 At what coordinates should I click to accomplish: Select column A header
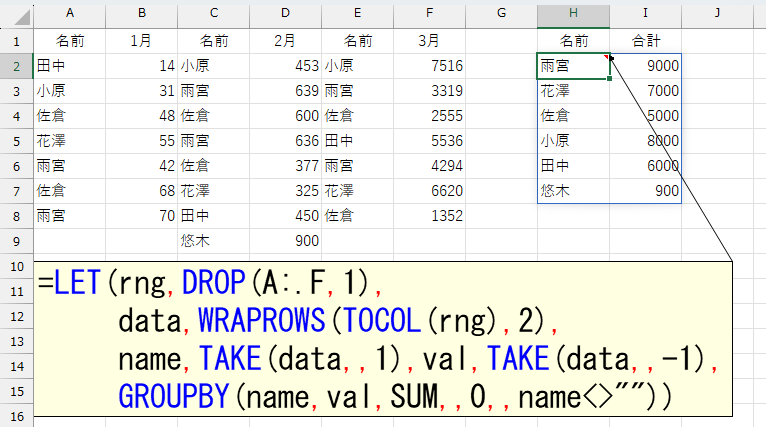pos(69,14)
